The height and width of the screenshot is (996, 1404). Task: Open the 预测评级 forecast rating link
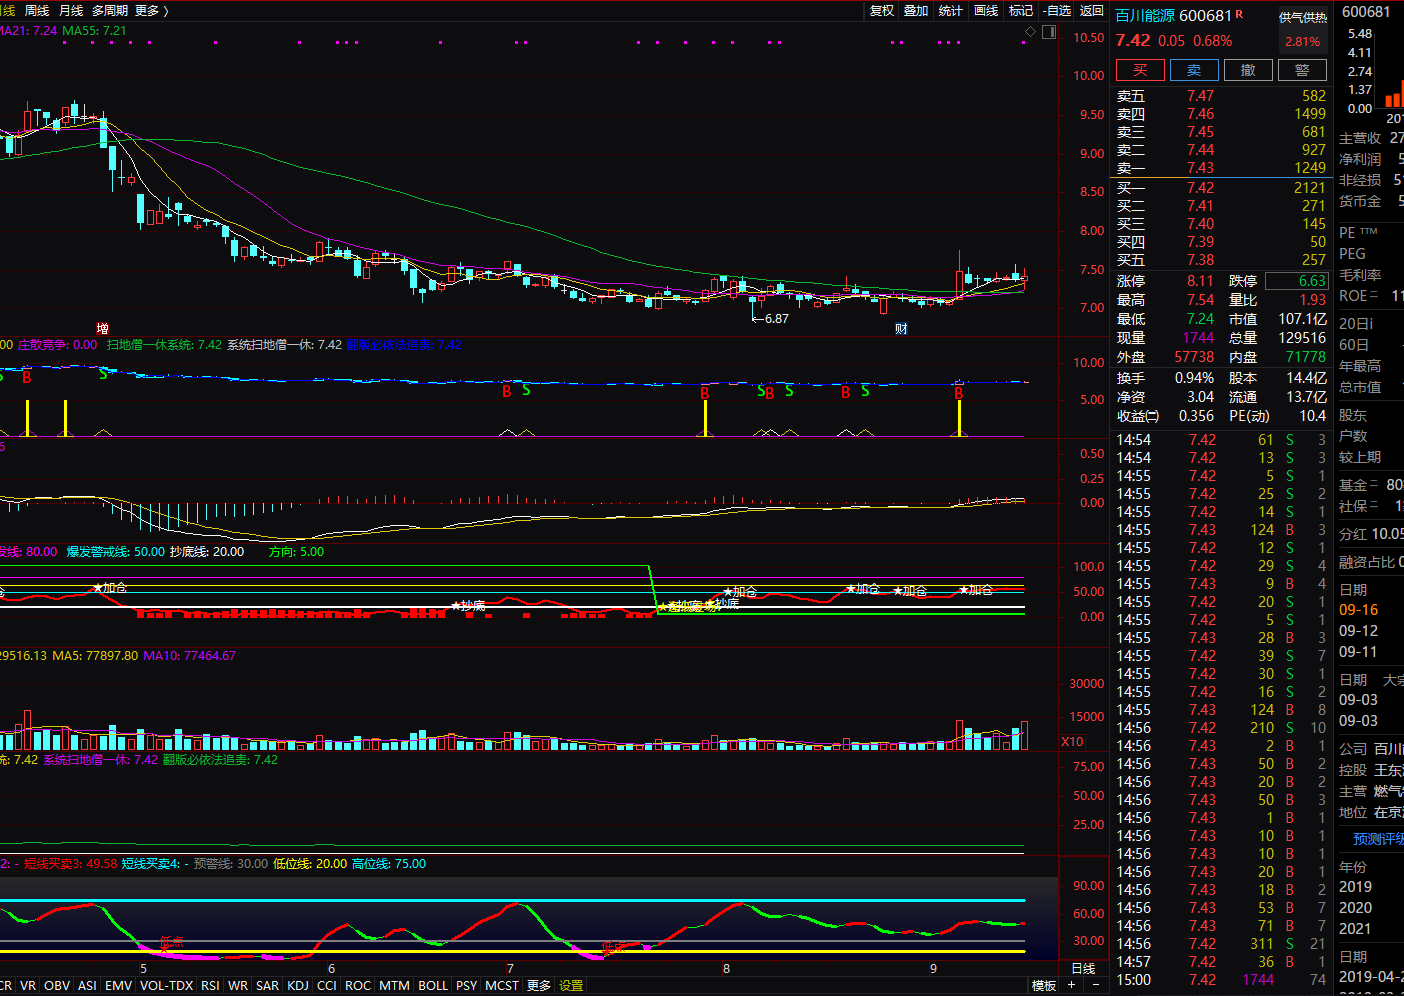coord(1378,839)
